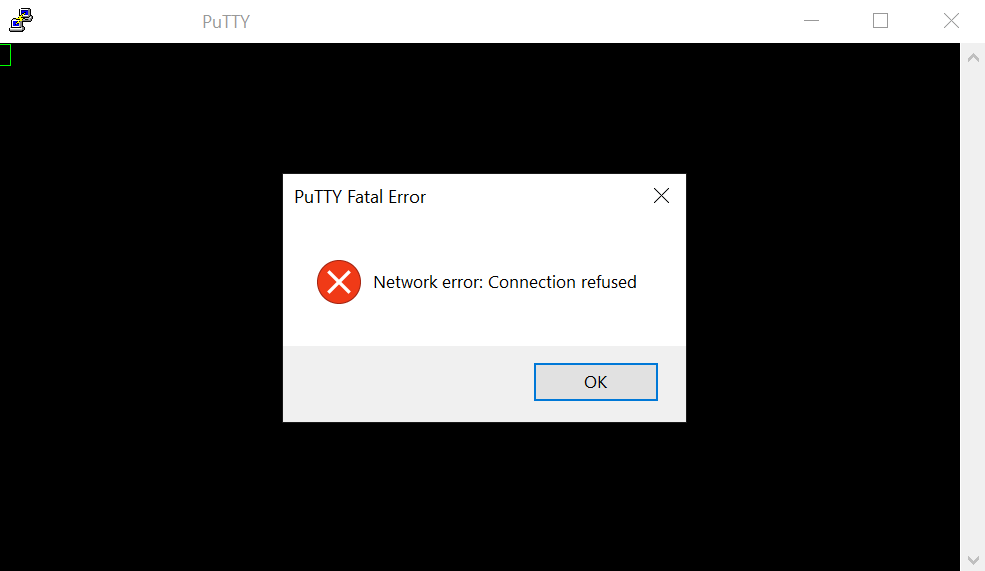Image resolution: width=985 pixels, height=571 pixels.
Task: Click the vertical scrollbar track
Action: [973, 310]
